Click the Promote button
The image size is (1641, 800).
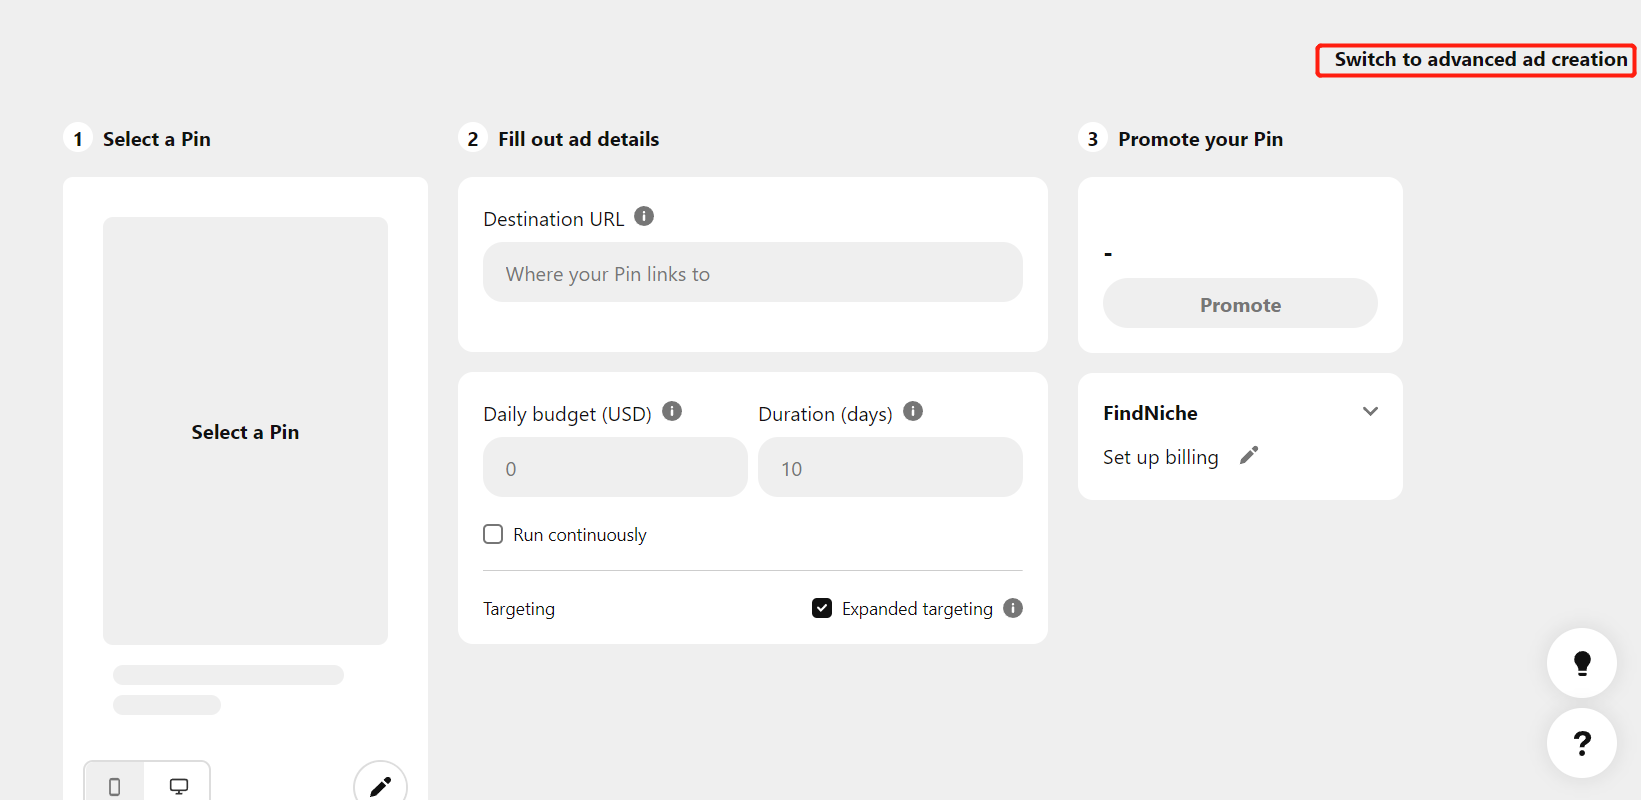coord(1240,303)
